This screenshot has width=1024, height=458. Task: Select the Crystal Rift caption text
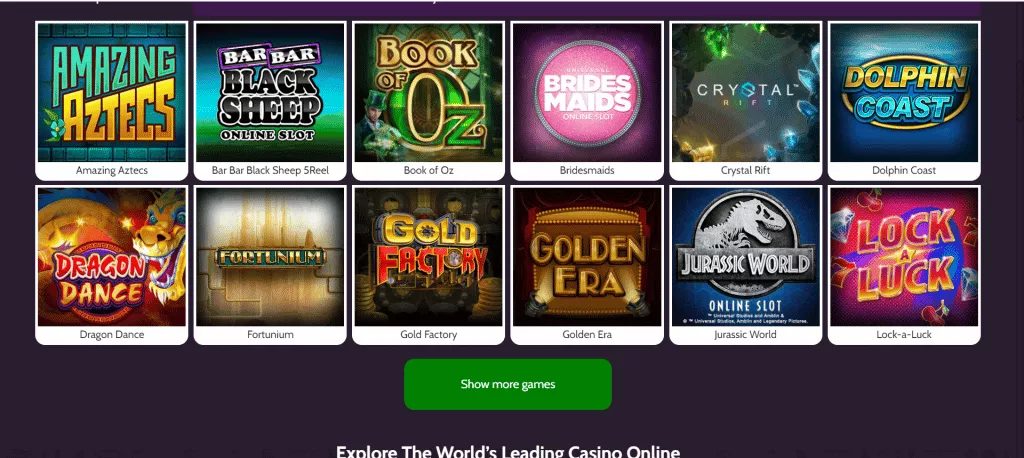pos(745,171)
